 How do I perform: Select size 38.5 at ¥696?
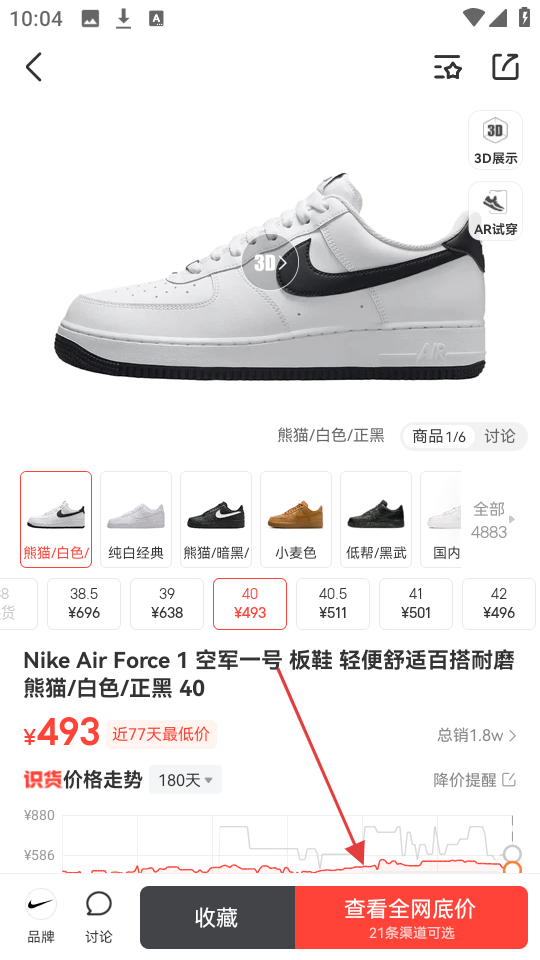[84, 604]
